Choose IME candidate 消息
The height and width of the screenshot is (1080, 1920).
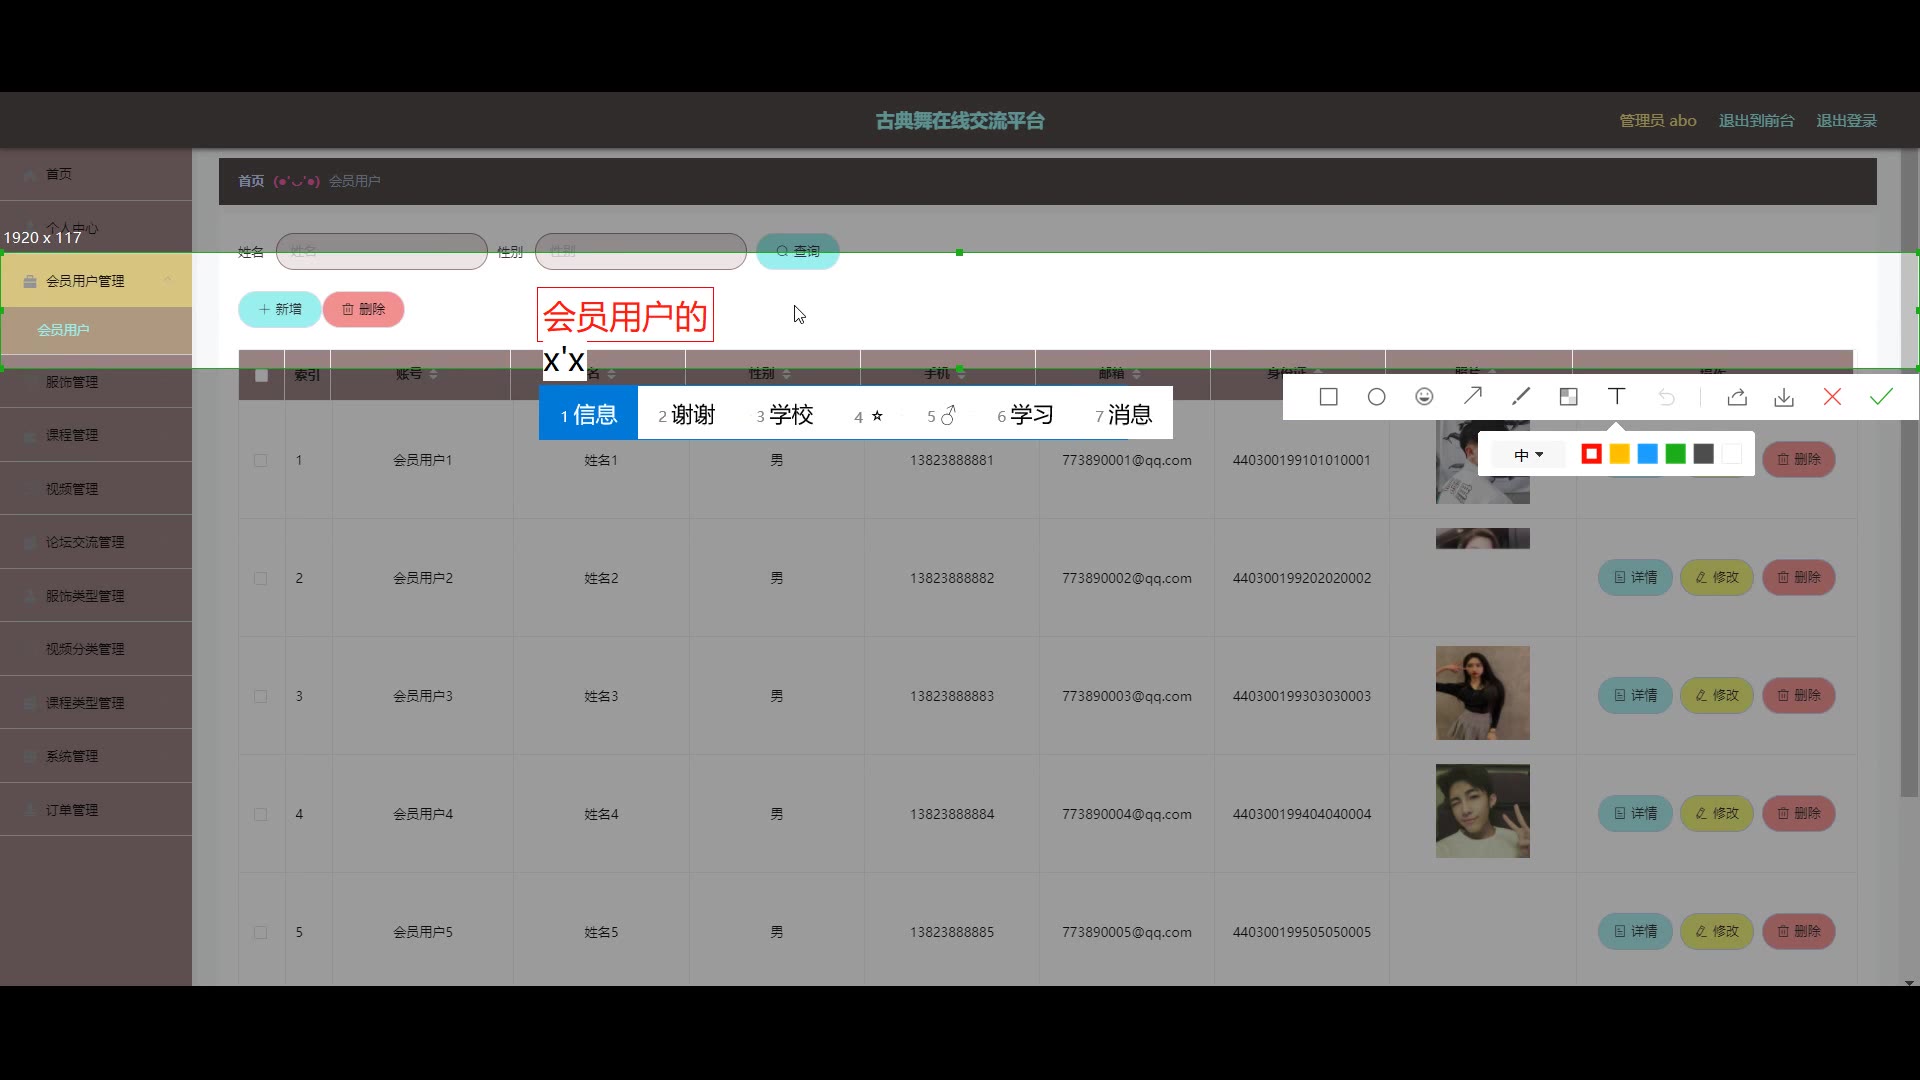[1123, 414]
